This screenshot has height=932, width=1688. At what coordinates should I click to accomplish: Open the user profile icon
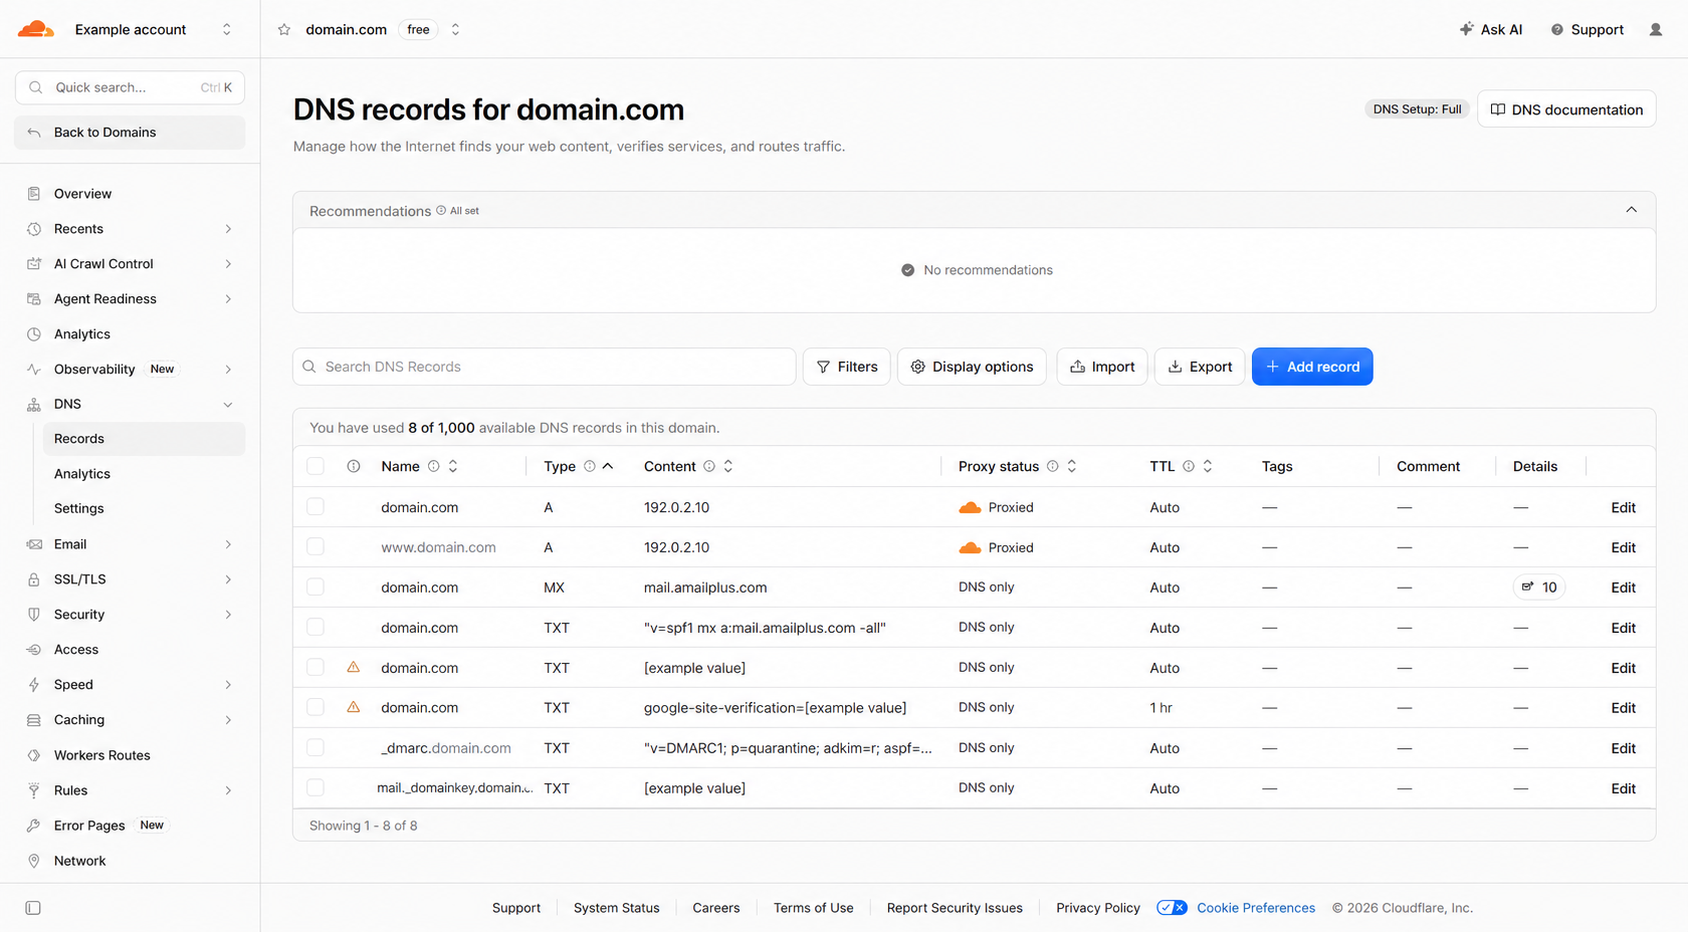click(1656, 30)
